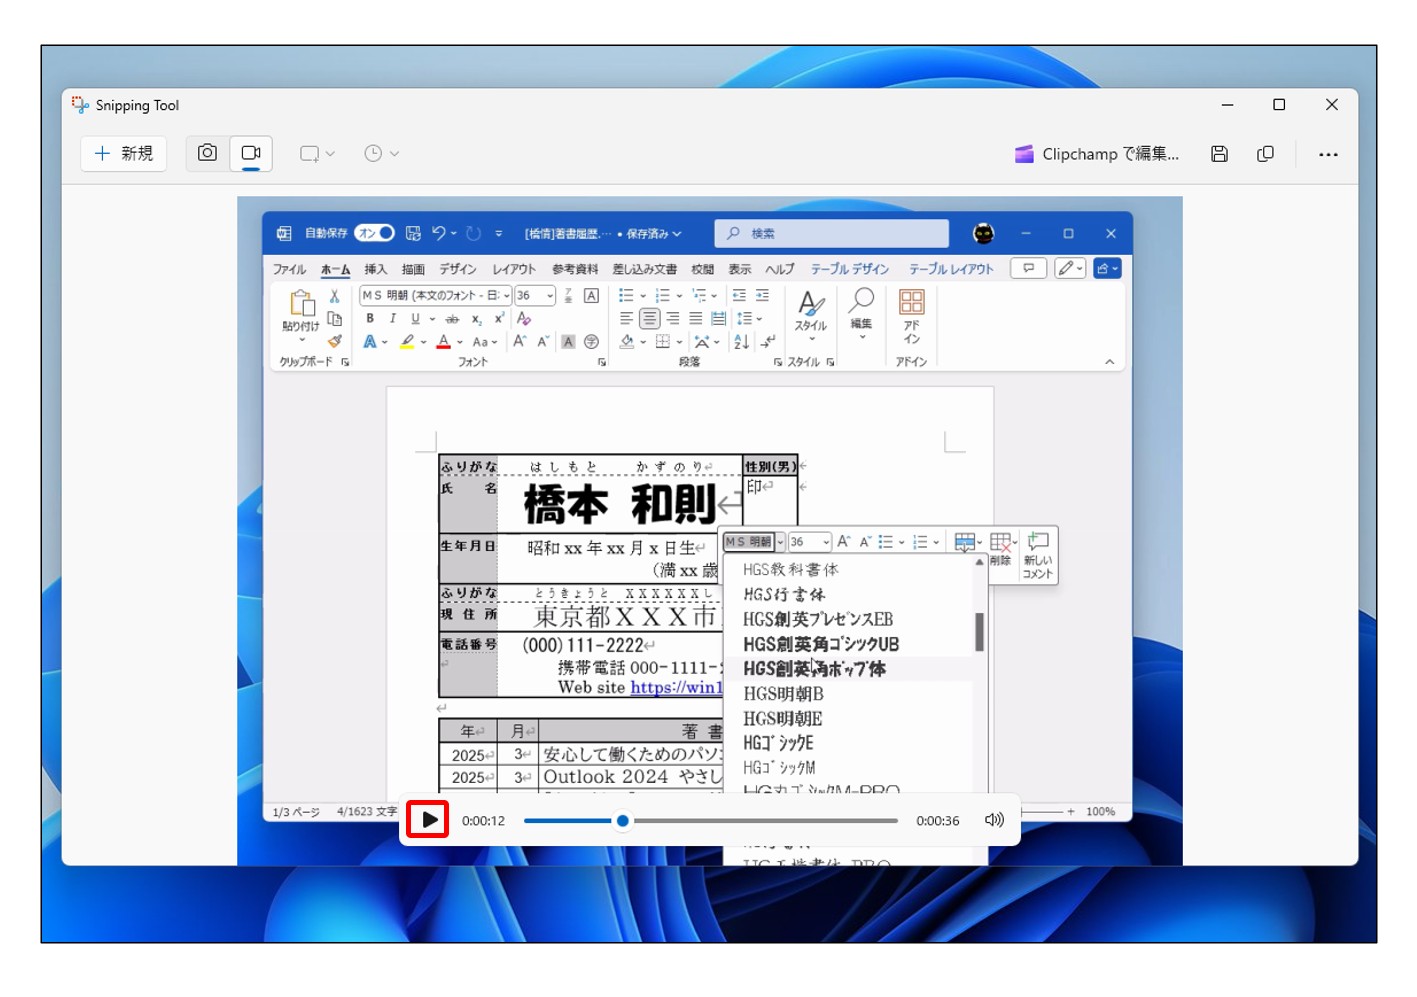Click the cat profile avatar in Word

984,233
